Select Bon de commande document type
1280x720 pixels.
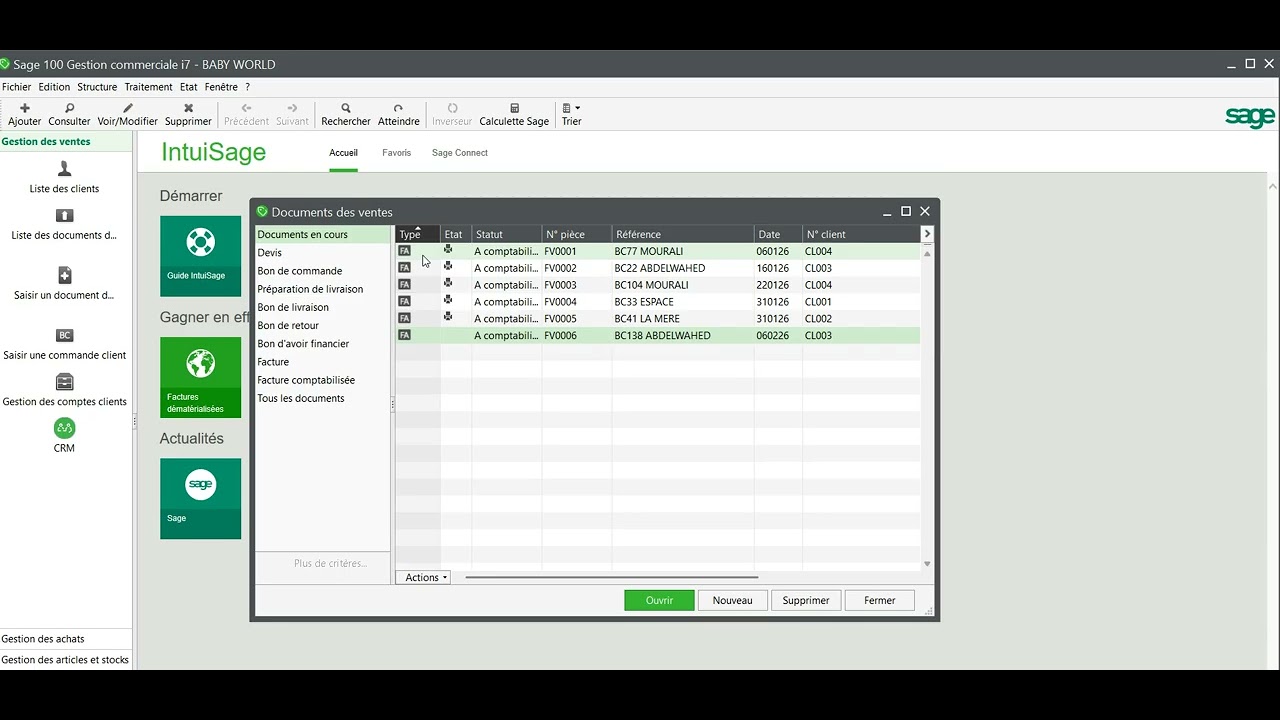[300, 271]
